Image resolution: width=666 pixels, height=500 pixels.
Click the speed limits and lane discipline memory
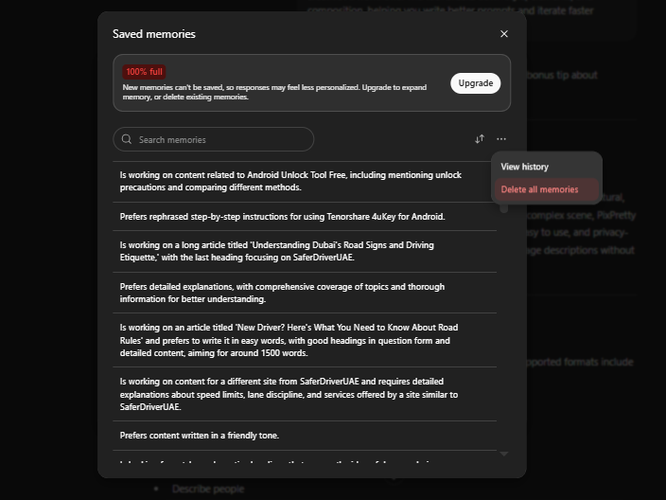291,394
